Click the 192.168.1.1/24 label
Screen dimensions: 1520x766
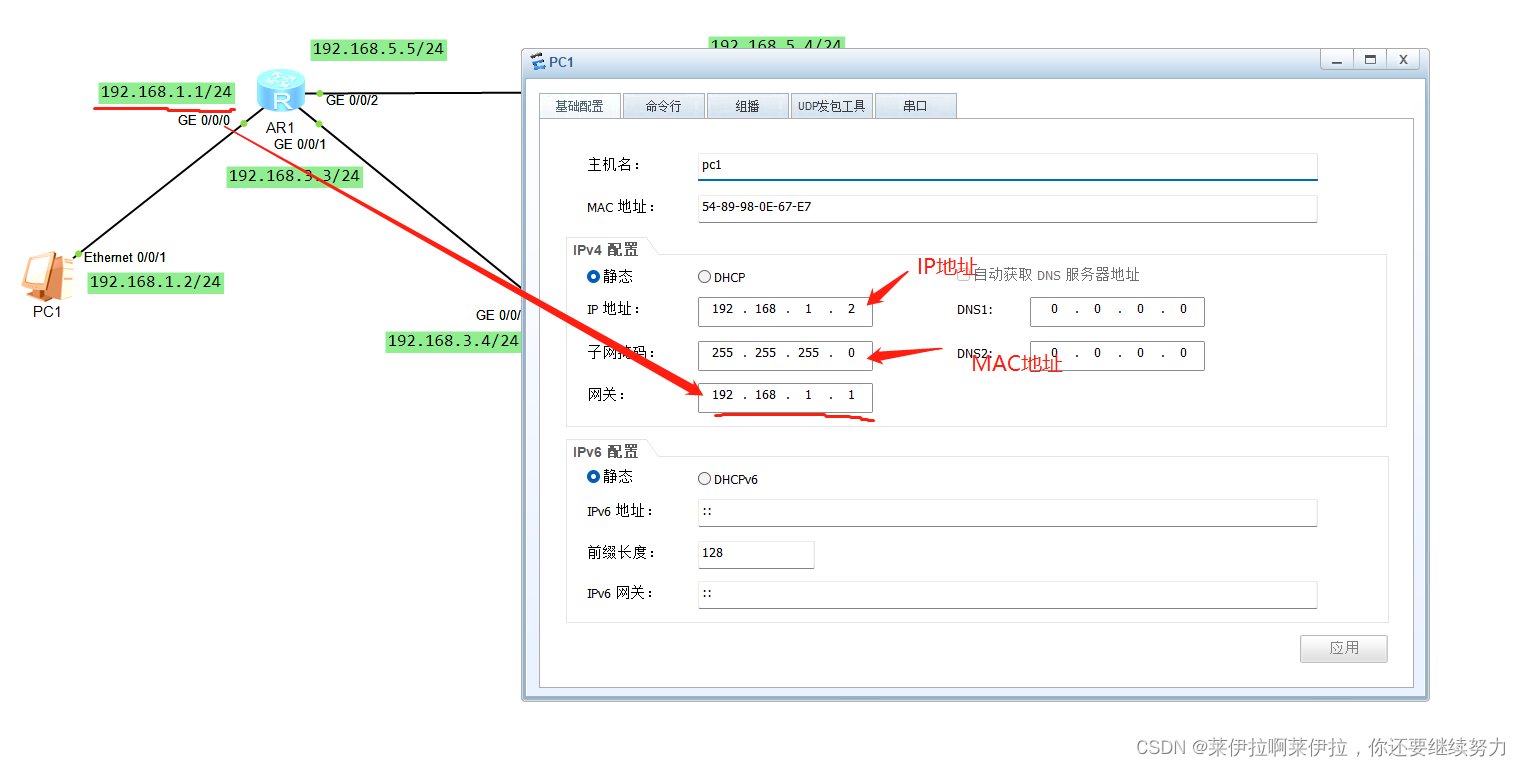coord(166,92)
